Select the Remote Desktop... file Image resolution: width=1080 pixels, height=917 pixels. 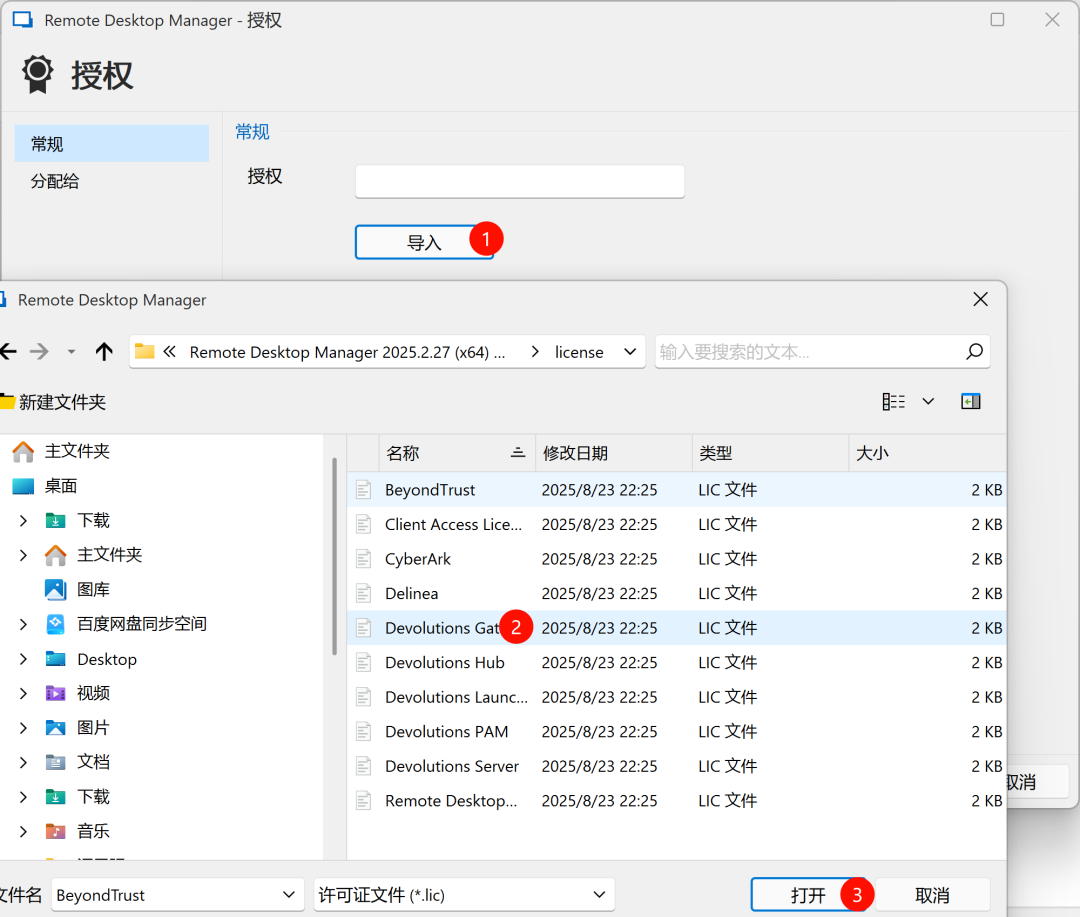(676, 801)
